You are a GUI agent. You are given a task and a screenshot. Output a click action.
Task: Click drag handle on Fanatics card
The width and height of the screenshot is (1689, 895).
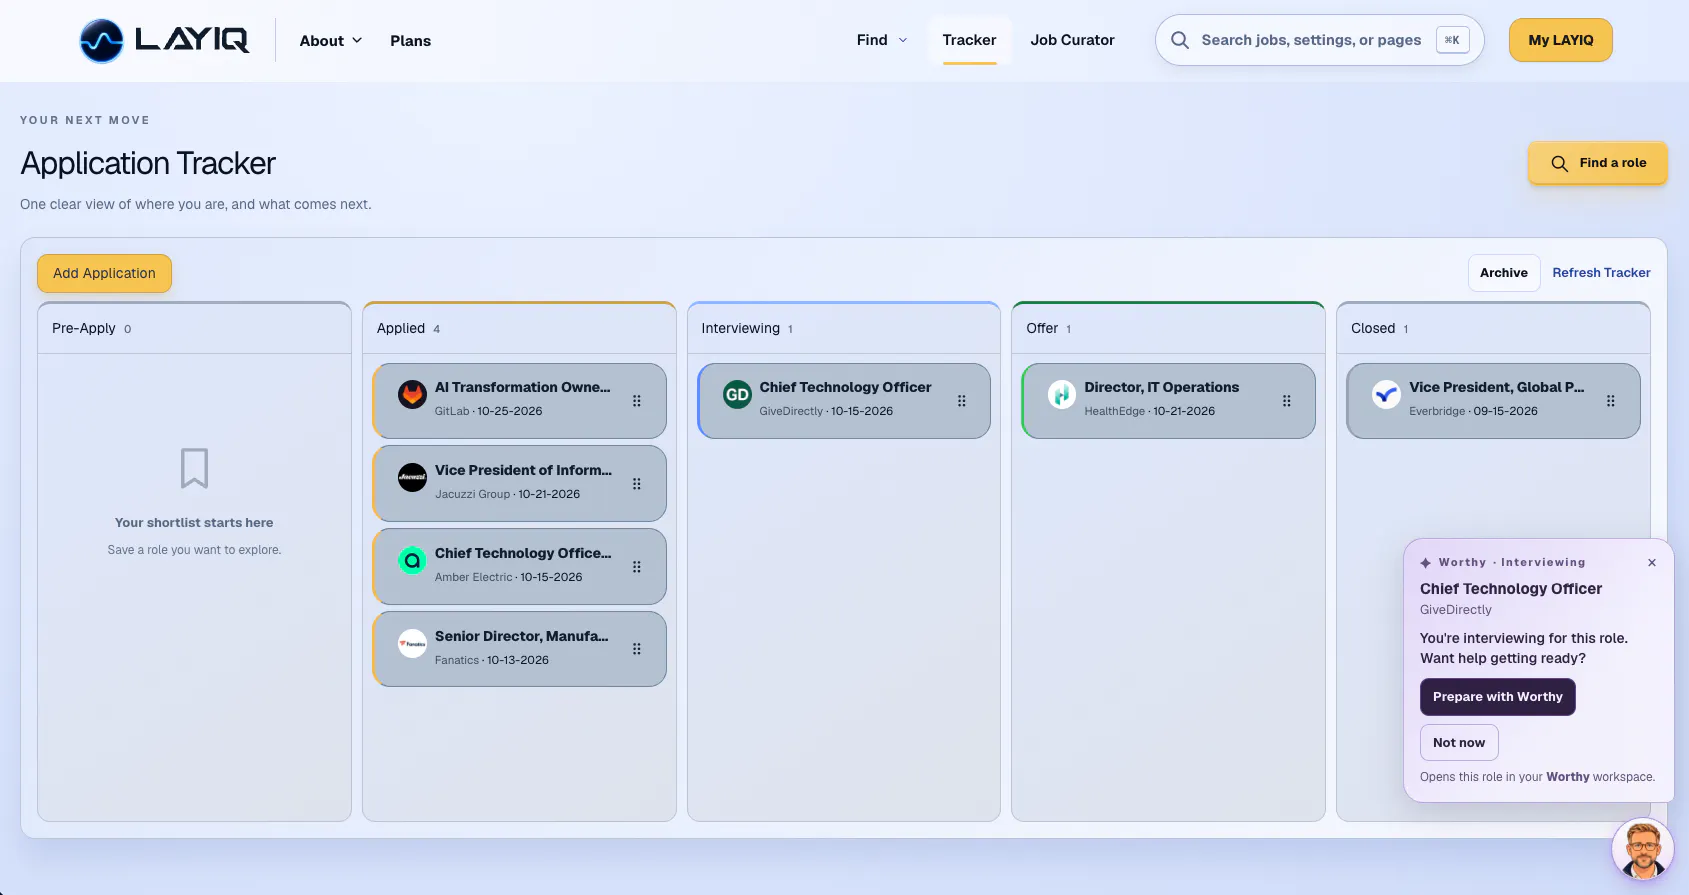[637, 649]
